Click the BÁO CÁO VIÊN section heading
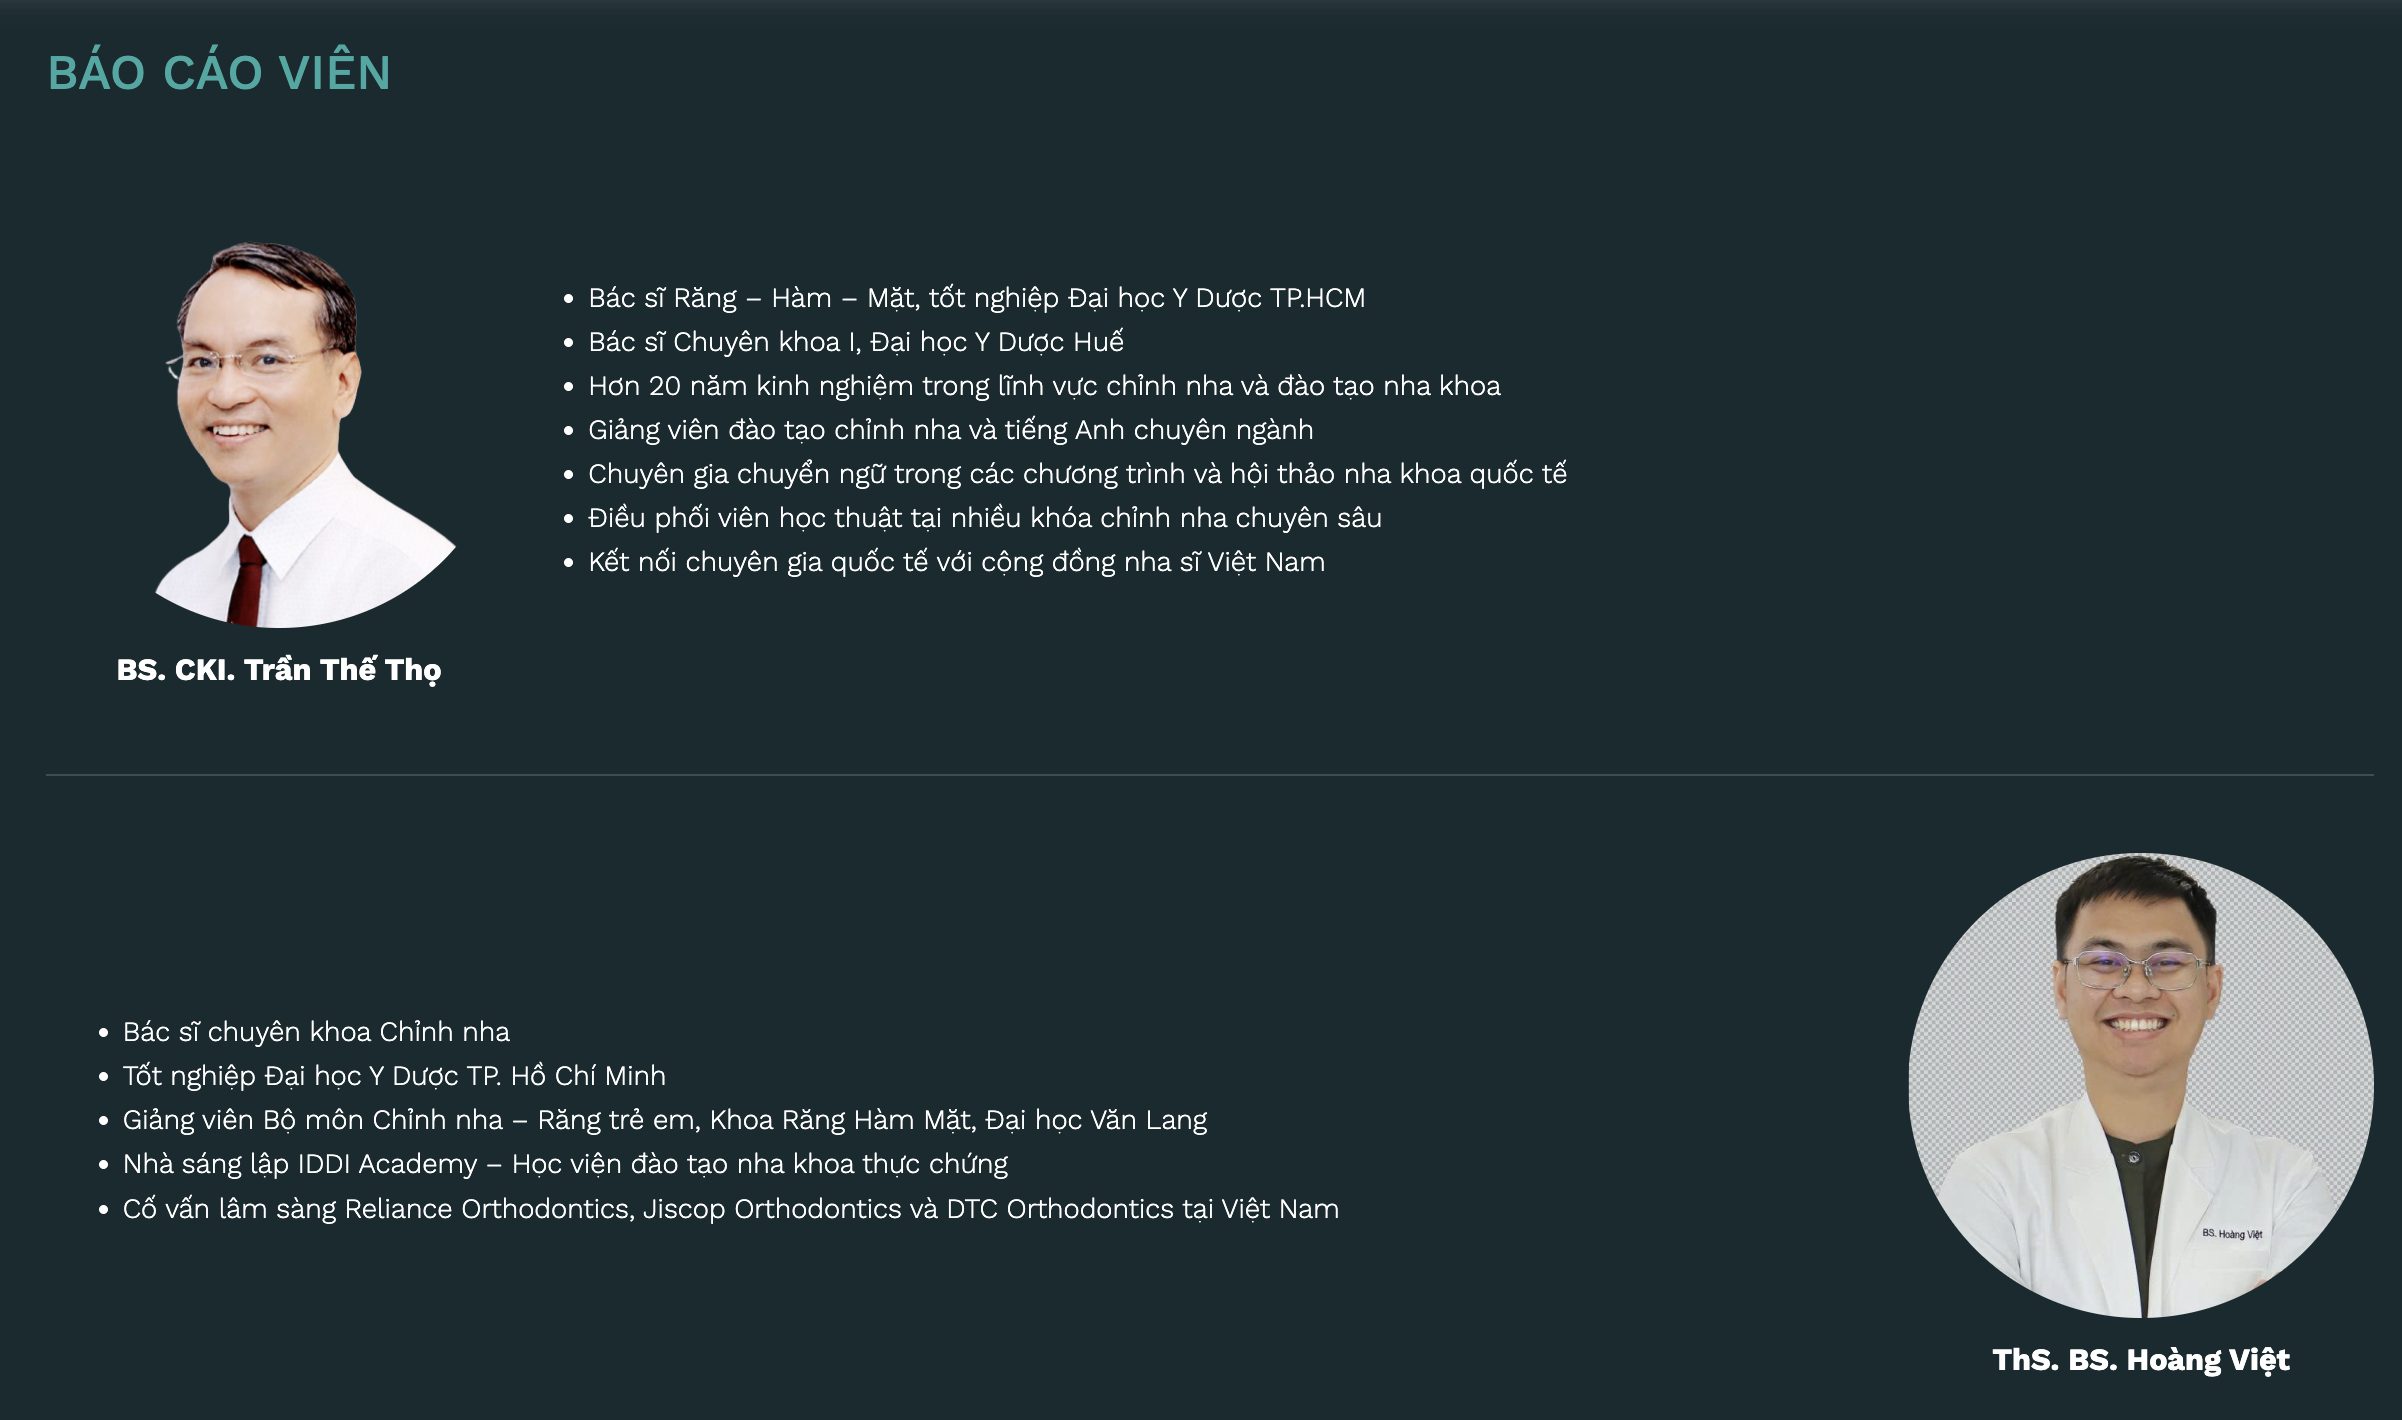2402x1420 pixels. (x=219, y=73)
